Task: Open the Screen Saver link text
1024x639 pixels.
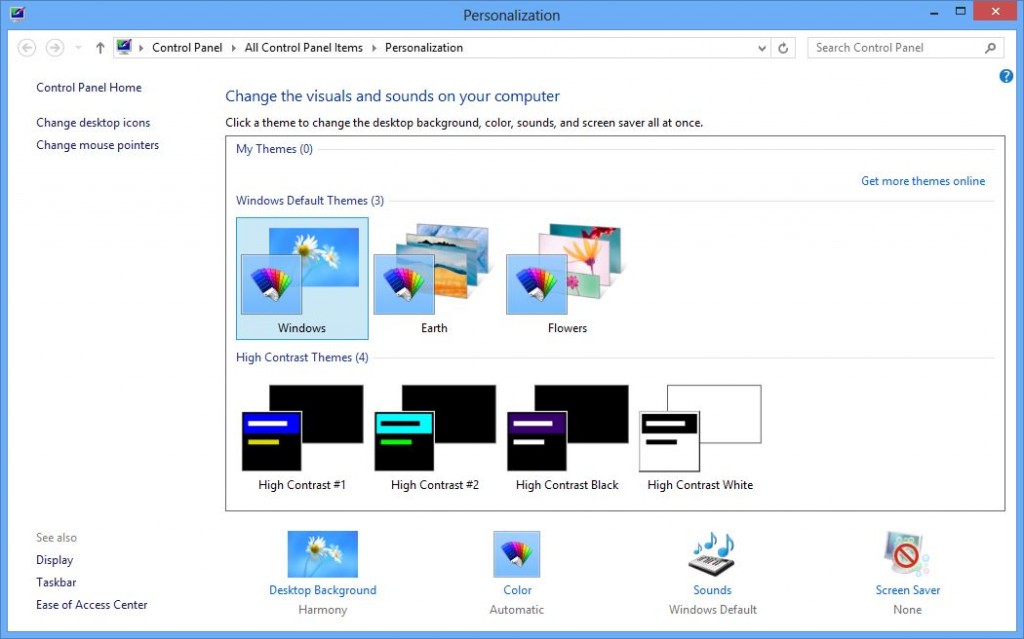Action: tap(908, 590)
